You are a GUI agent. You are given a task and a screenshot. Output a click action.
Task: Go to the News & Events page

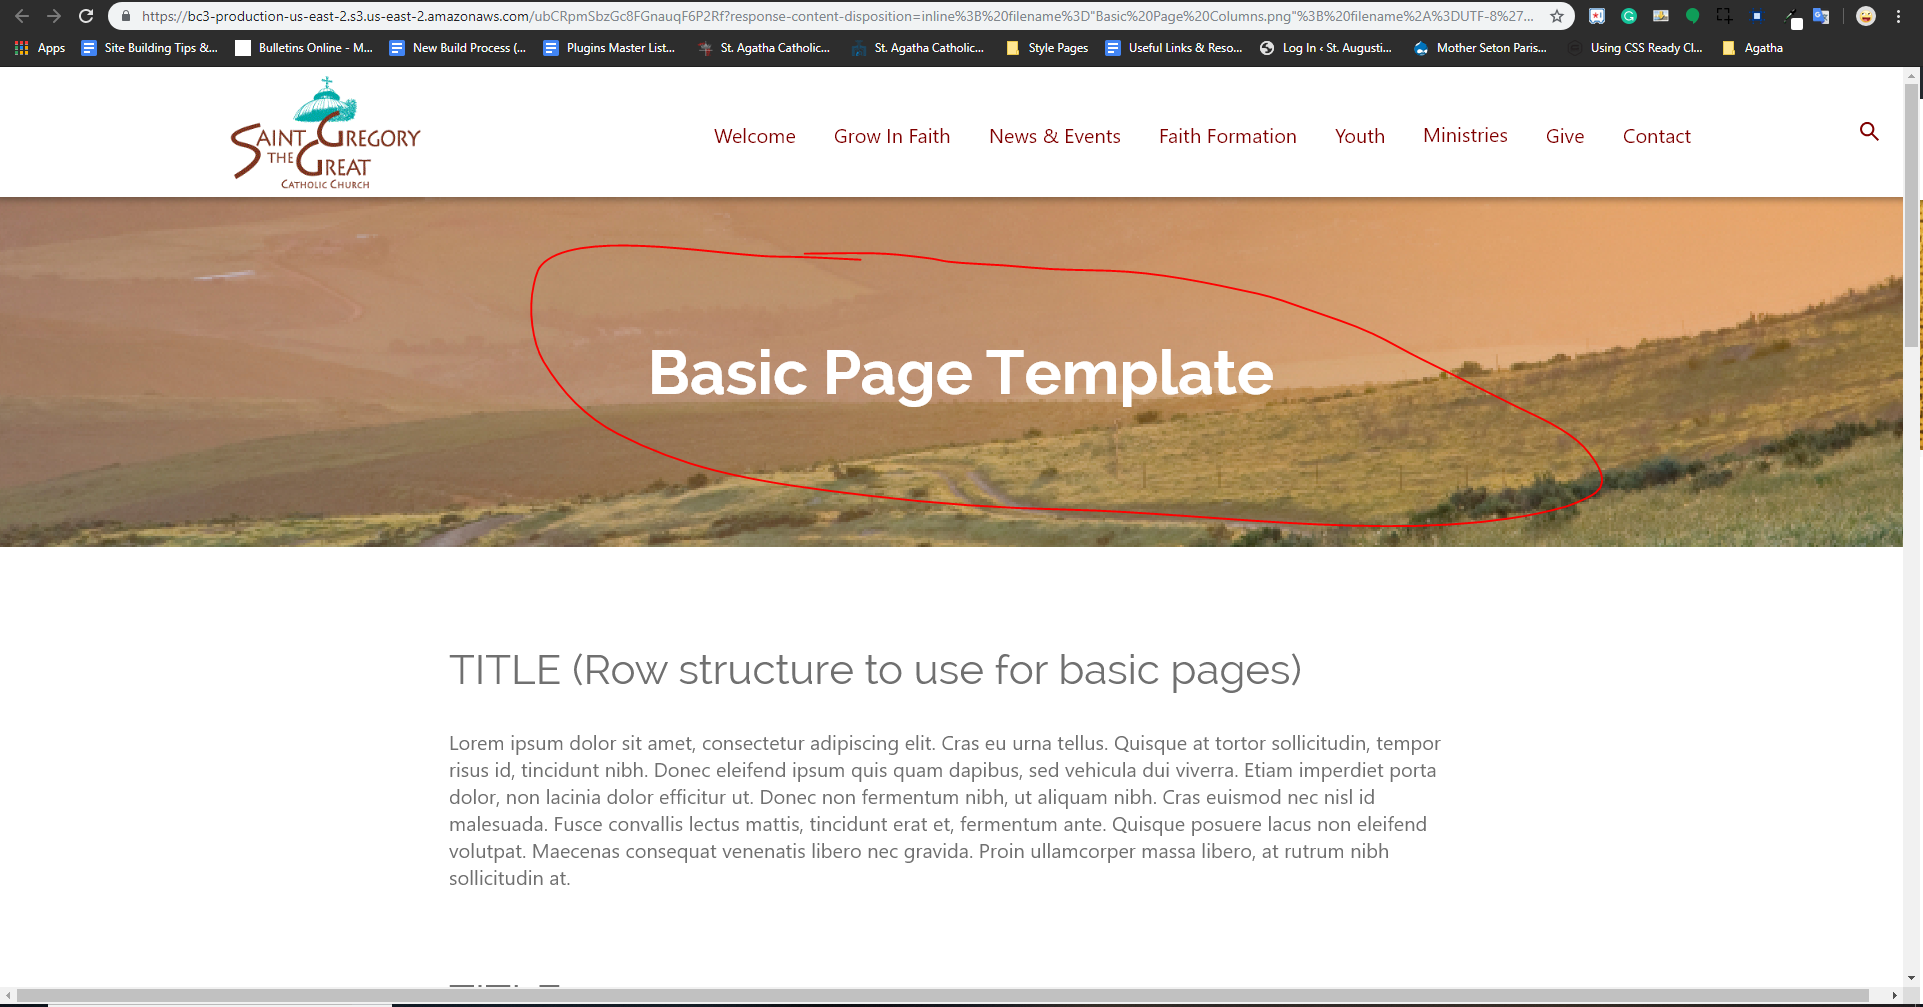tap(1054, 136)
